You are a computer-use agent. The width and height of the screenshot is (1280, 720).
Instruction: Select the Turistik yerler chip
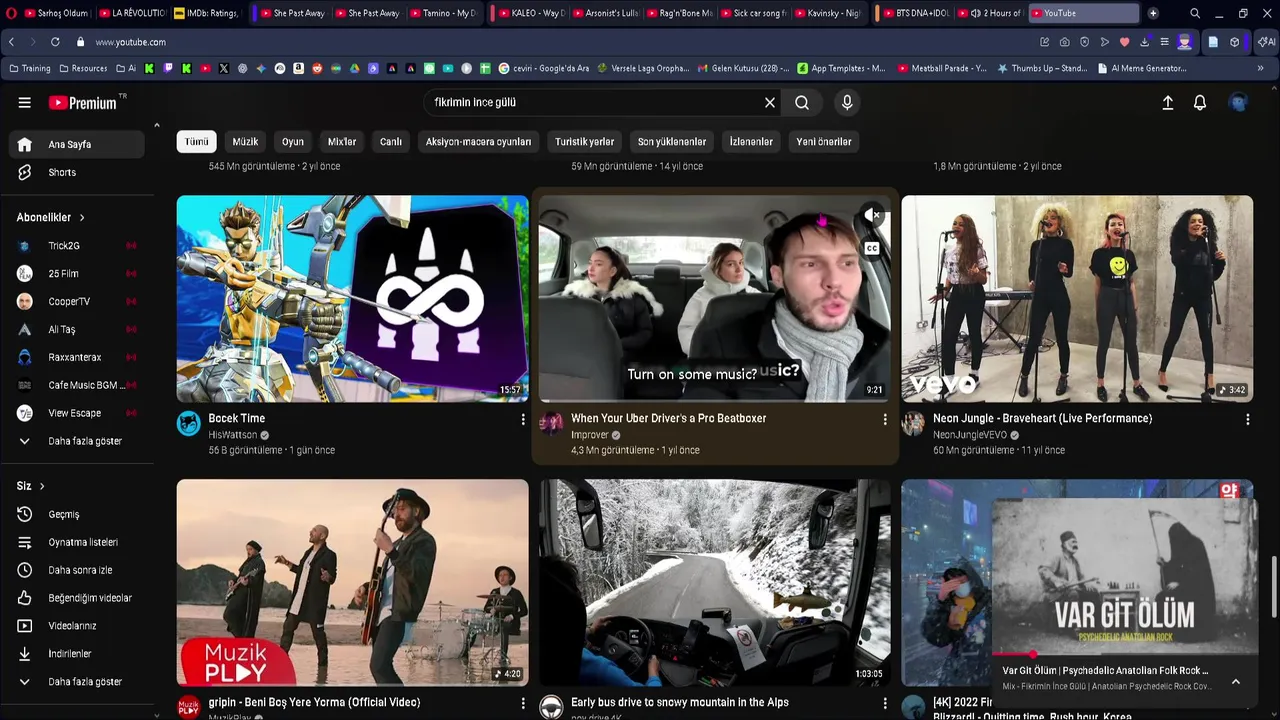585,142
